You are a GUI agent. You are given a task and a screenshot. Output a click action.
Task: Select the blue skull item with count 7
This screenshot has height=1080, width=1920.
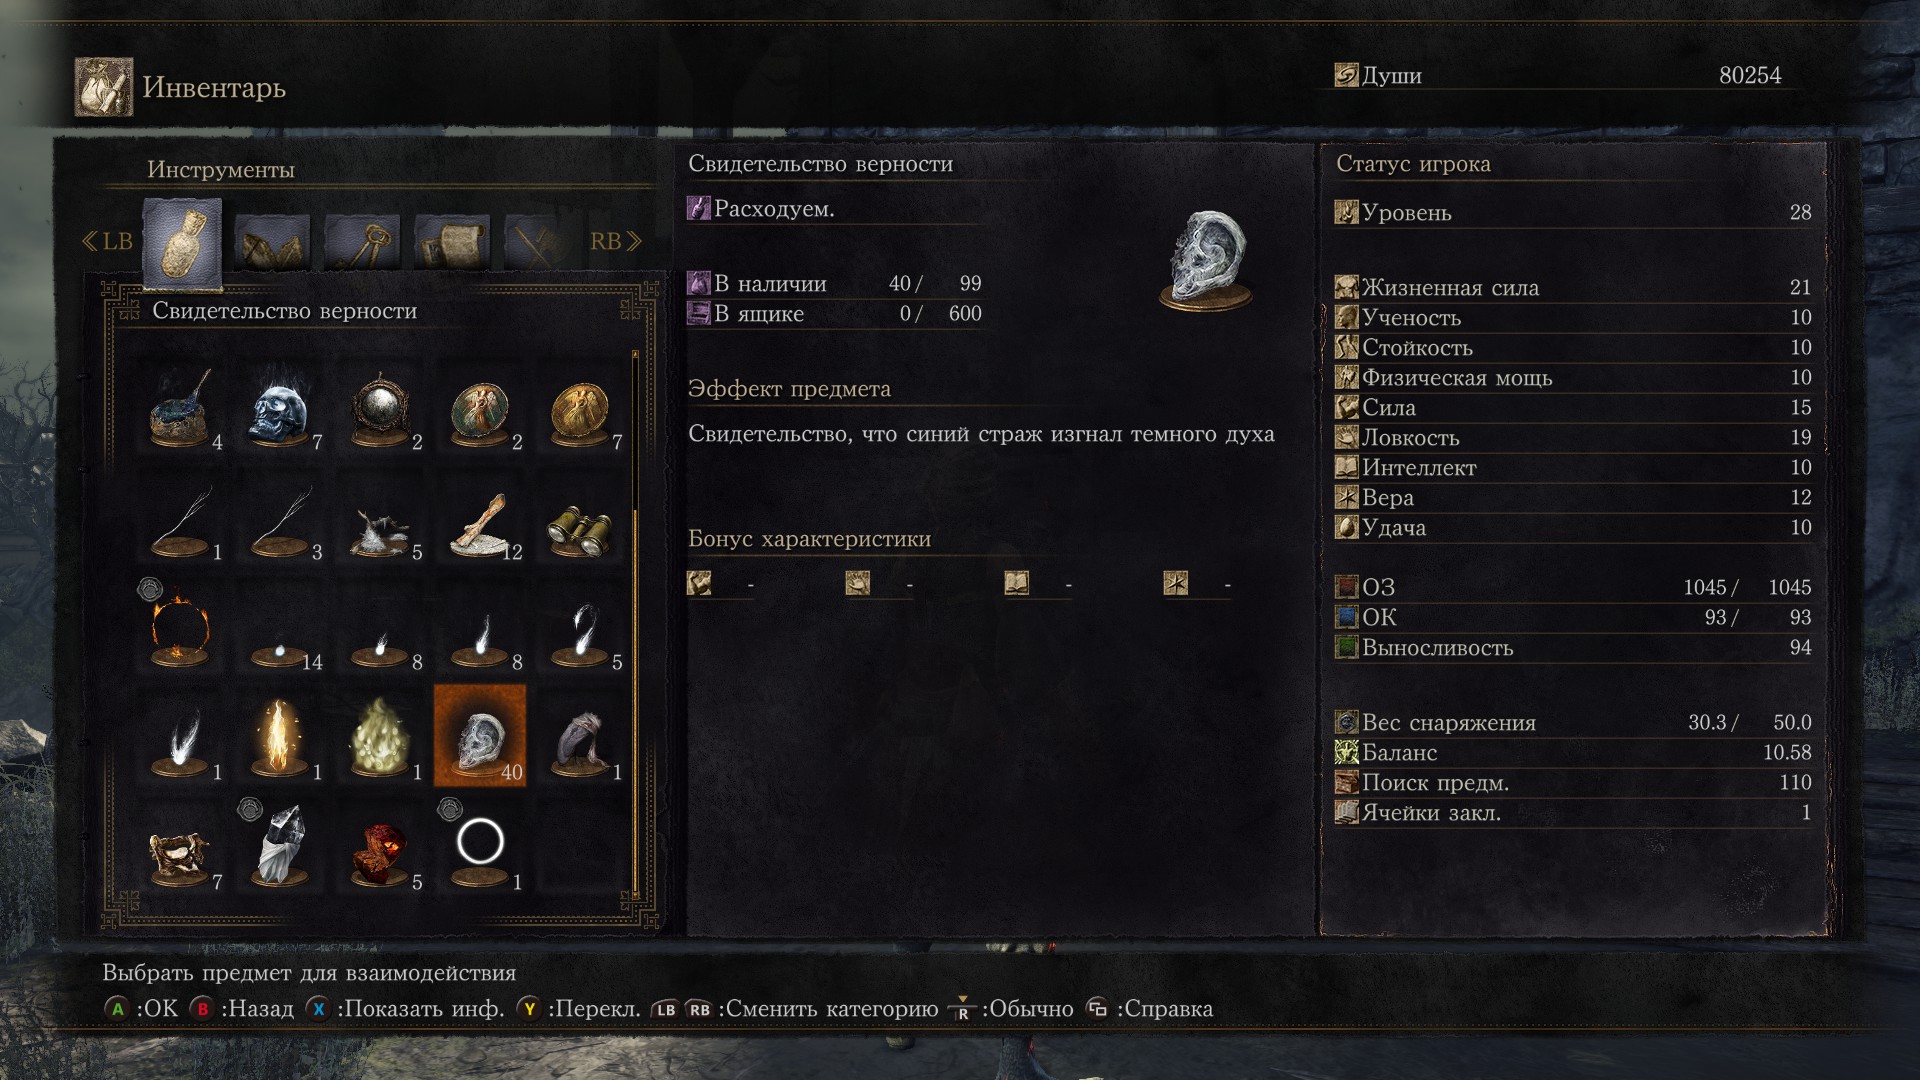[280, 407]
